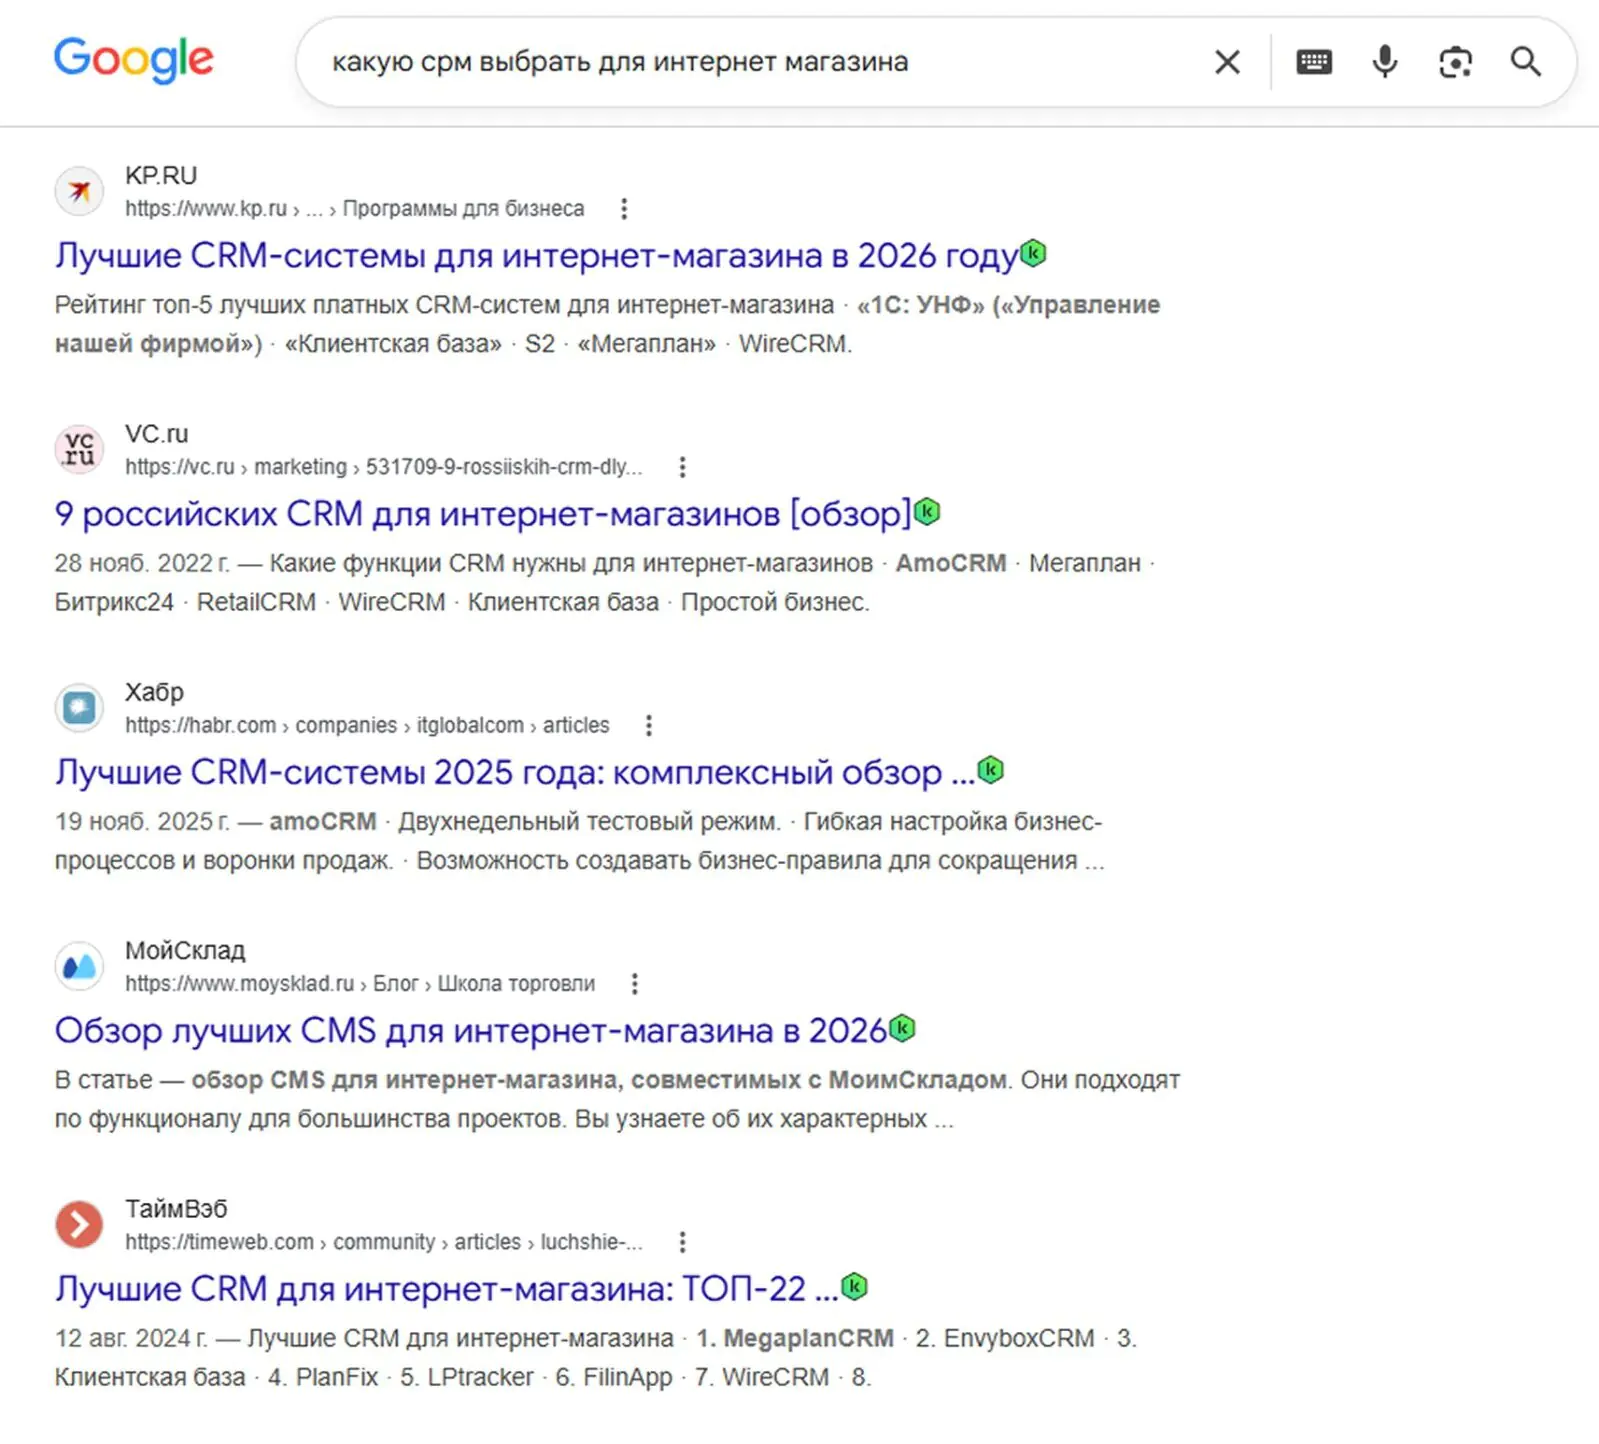The image size is (1599, 1444).
Task: Click the snippet dated '28 нояб. 2022 г.'
Action: (x=605, y=583)
